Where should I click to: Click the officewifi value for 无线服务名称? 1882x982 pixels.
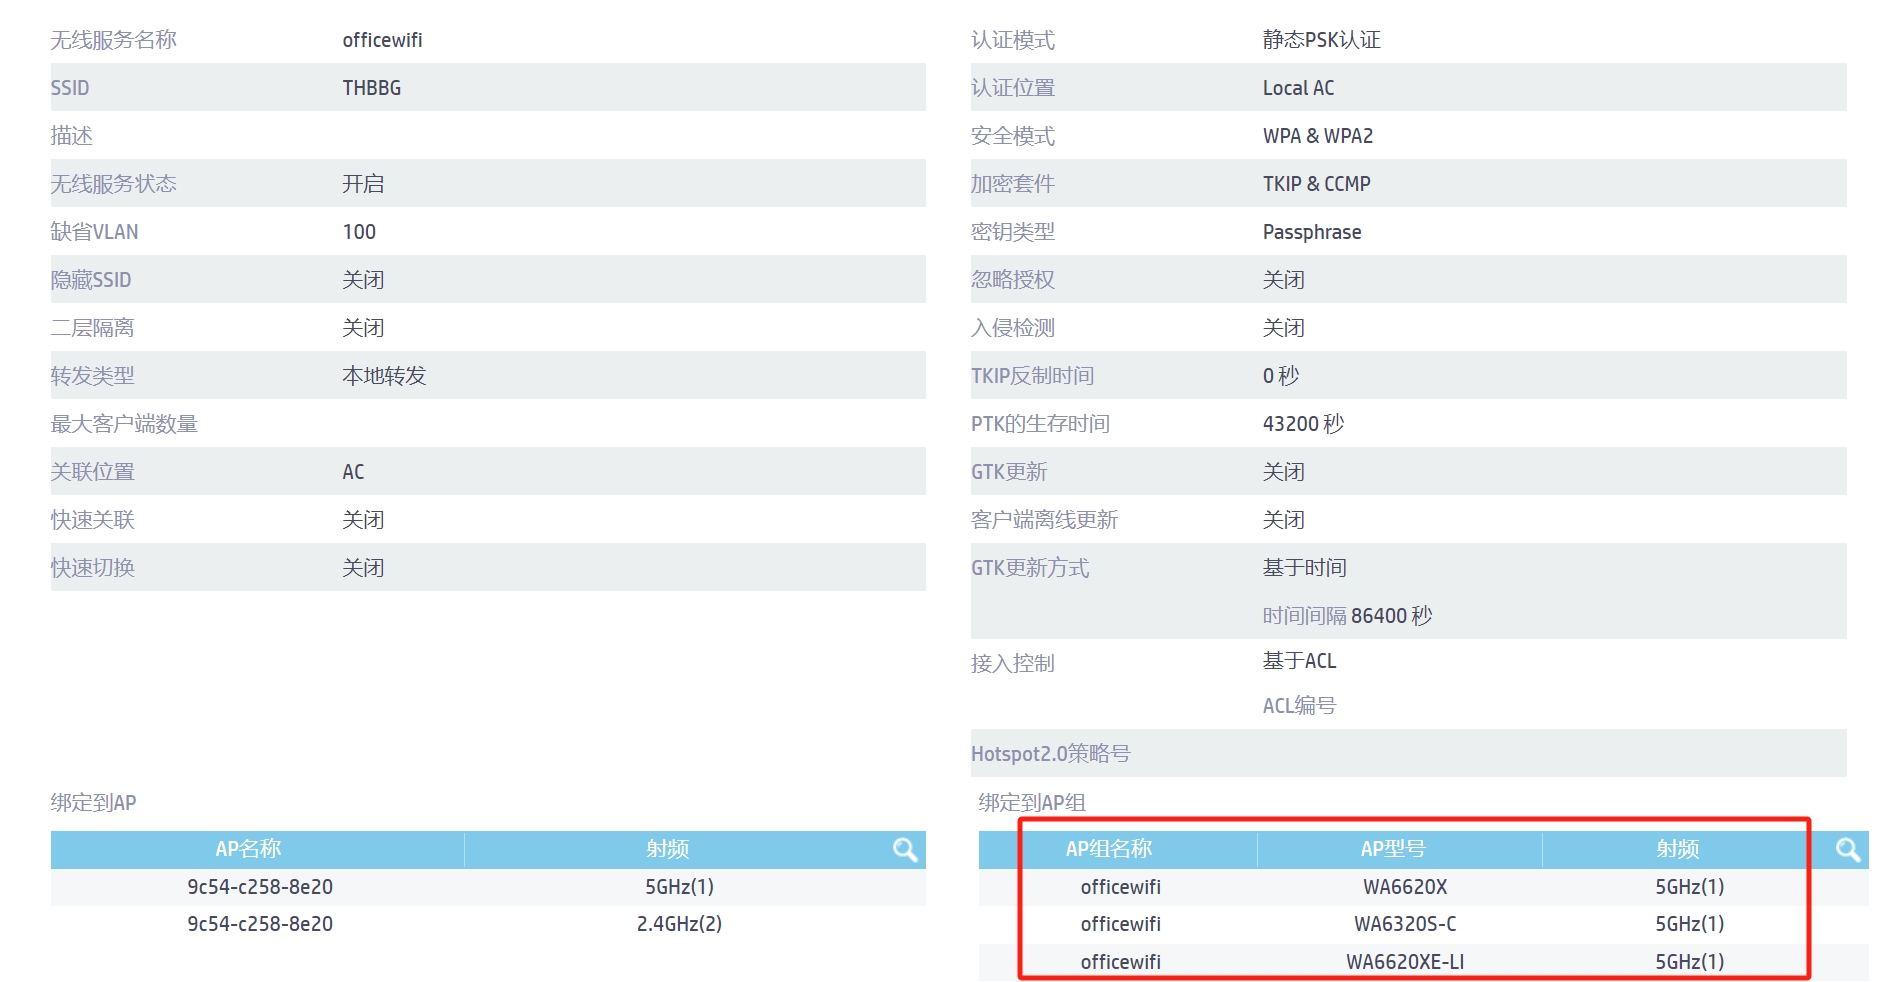click(383, 40)
